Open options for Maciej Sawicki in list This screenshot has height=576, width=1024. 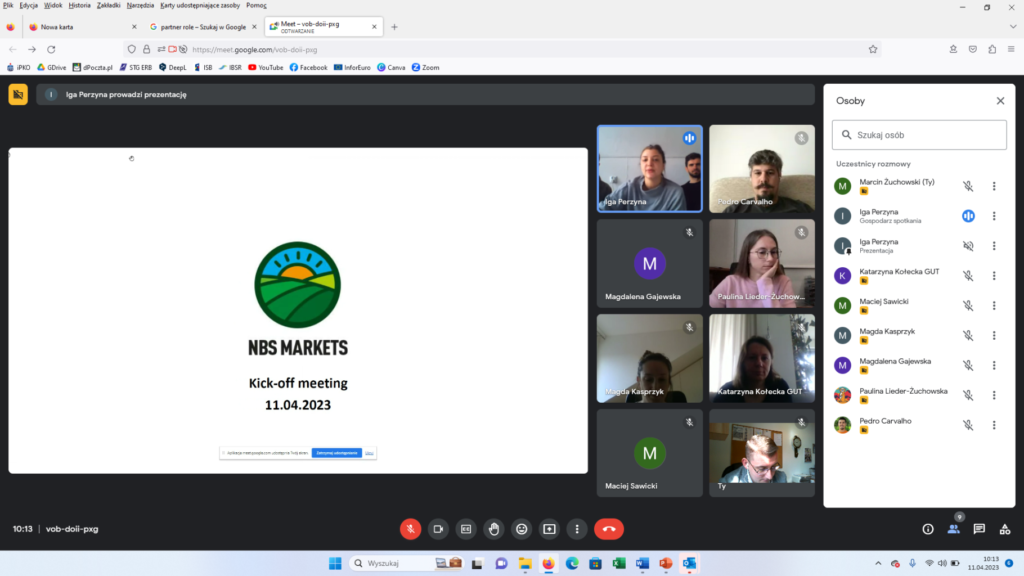pos(994,306)
